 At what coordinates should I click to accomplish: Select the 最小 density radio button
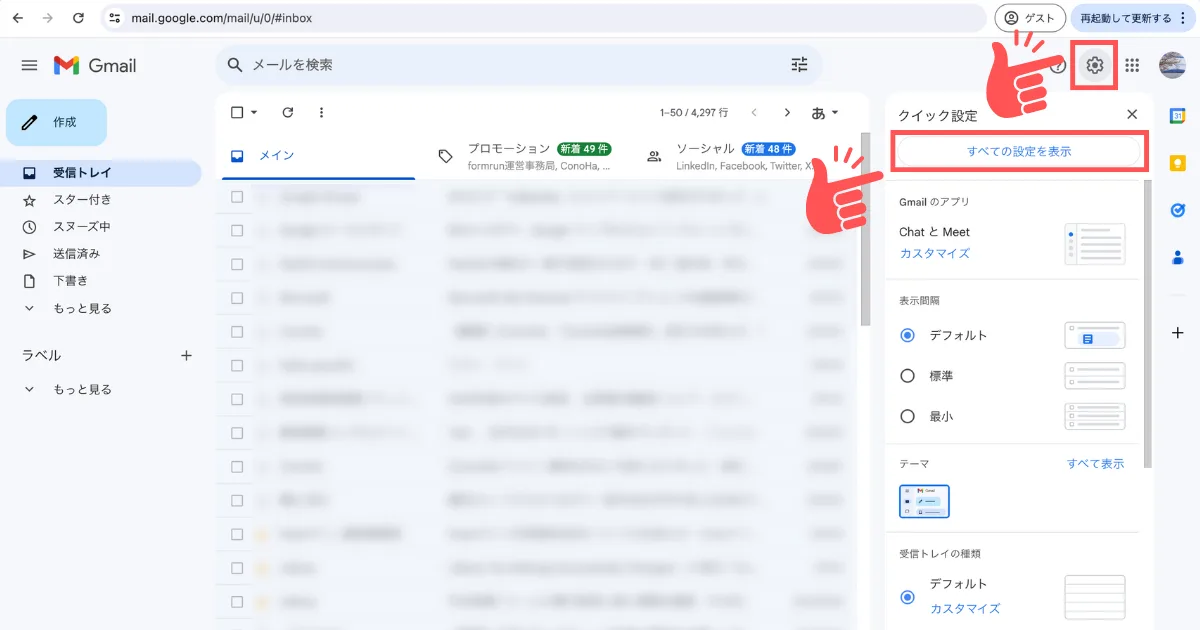tap(907, 416)
